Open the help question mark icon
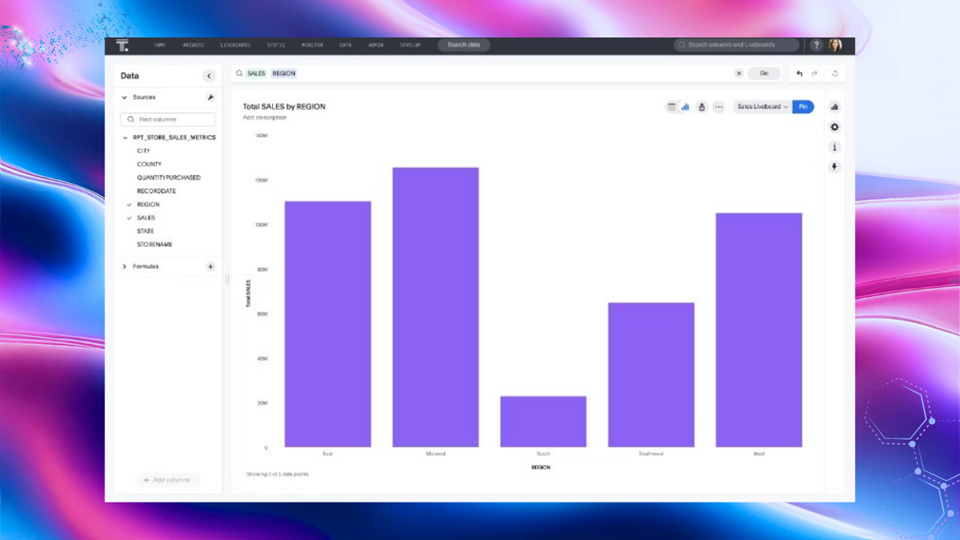 (x=816, y=45)
